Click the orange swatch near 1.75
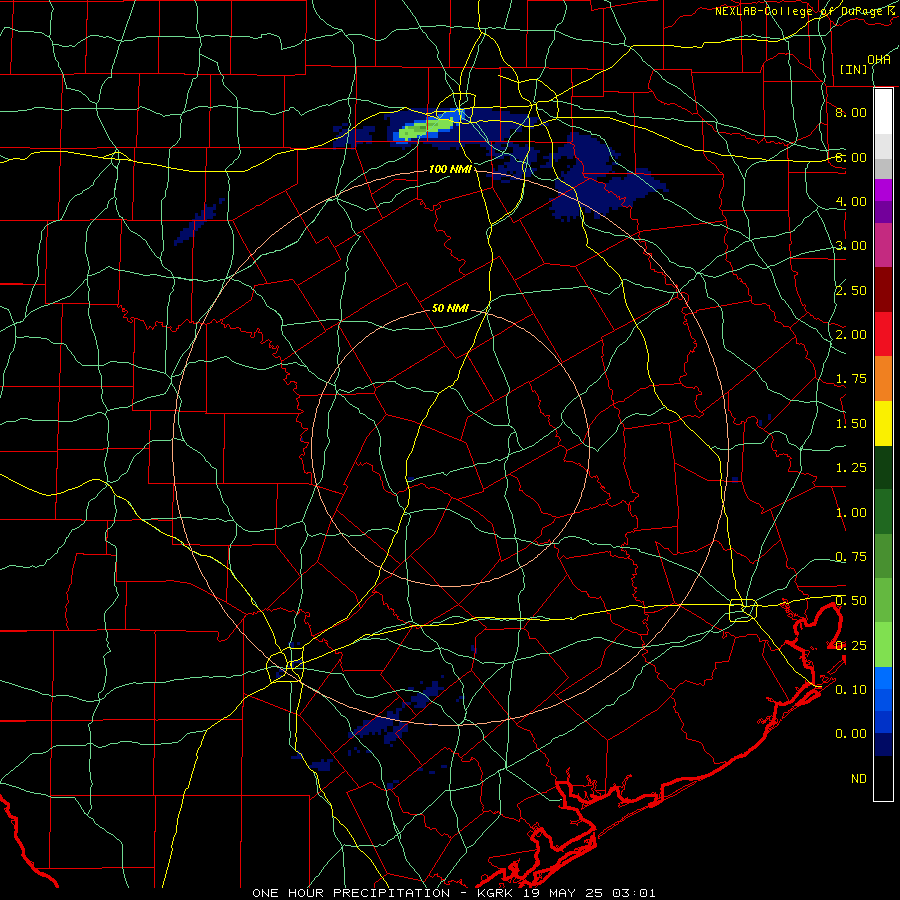This screenshot has width=900, height=900. pos(883,379)
